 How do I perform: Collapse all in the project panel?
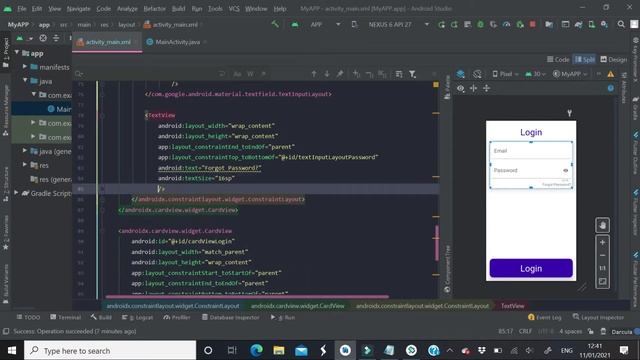(x=56, y=38)
